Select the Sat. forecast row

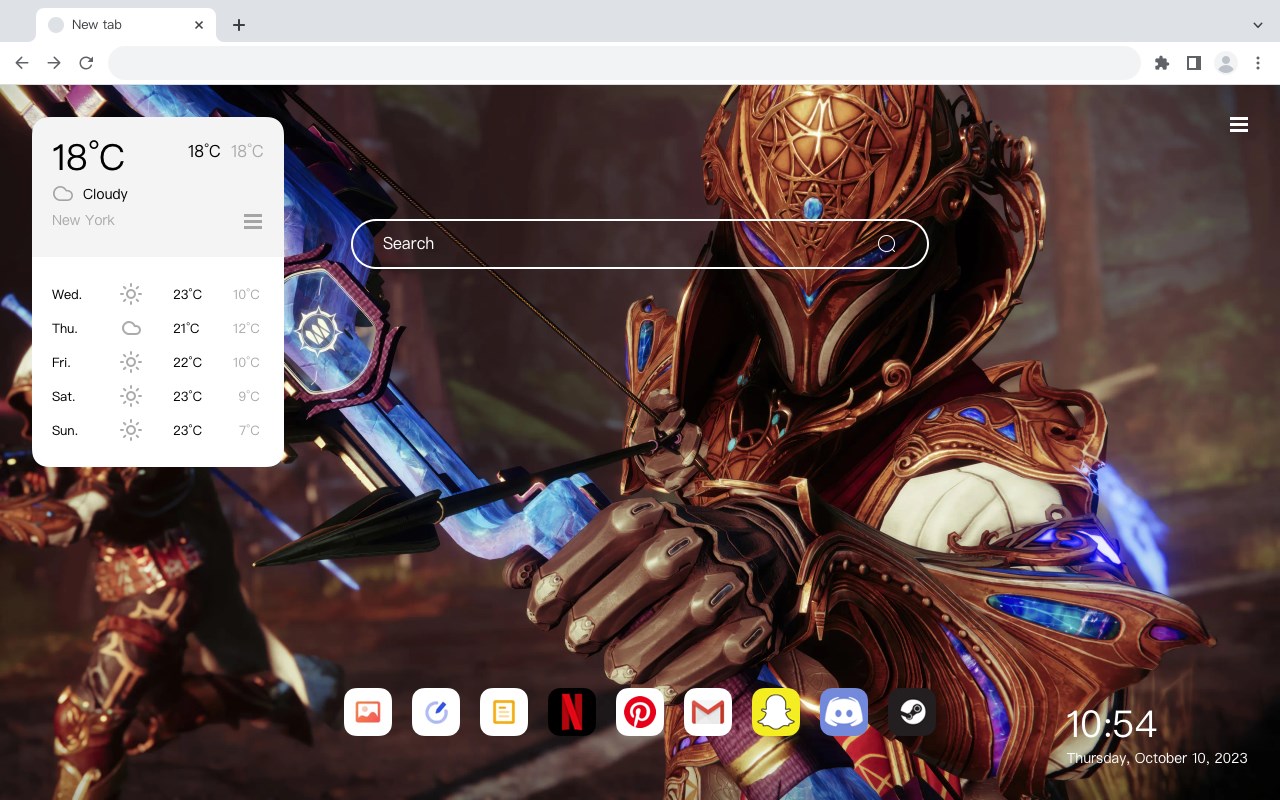[x=157, y=396]
